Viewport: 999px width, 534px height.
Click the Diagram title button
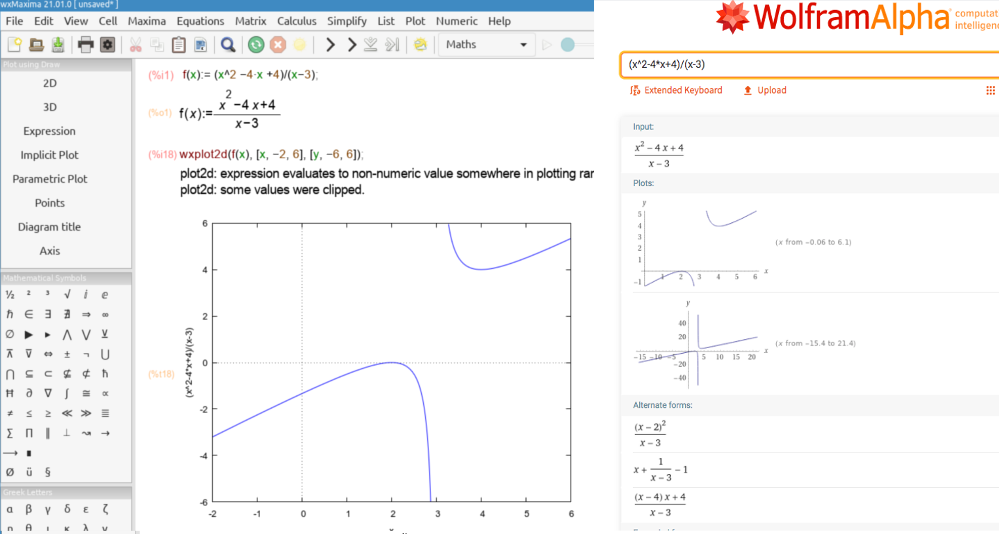click(x=50, y=227)
